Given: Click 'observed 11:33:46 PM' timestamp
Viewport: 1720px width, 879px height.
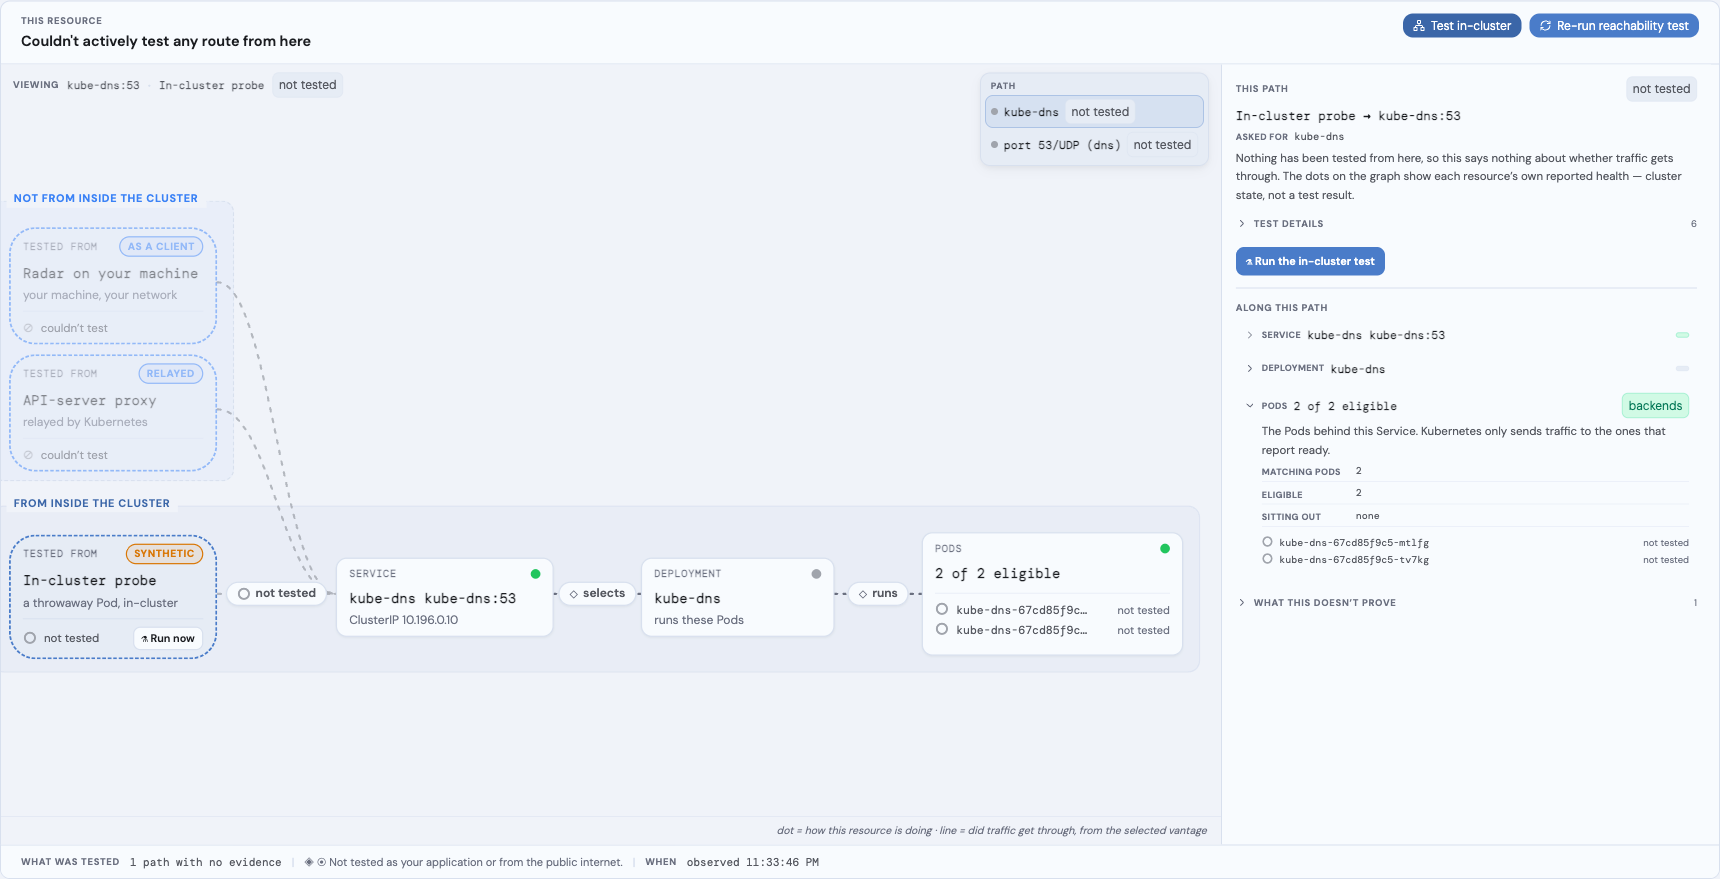Looking at the screenshot, I should pos(753,862).
